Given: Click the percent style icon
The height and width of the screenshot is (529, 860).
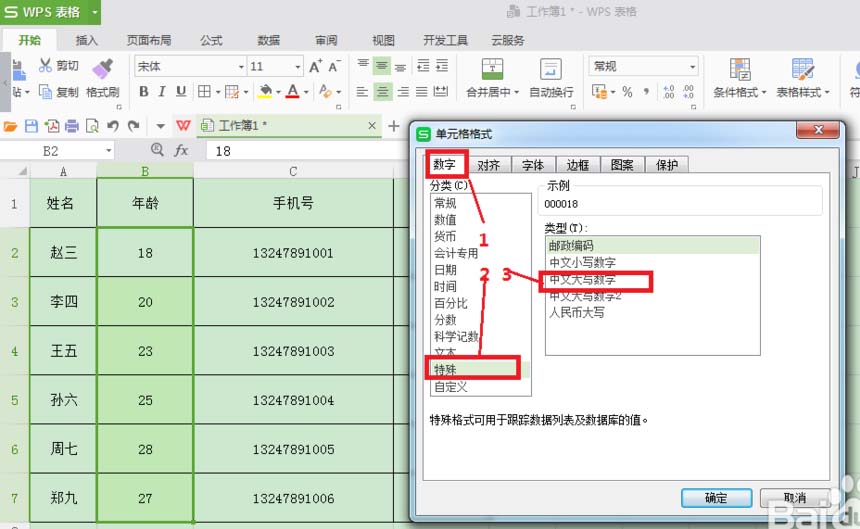Looking at the screenshot, I should pyautogui.click(x=627, y=92).
